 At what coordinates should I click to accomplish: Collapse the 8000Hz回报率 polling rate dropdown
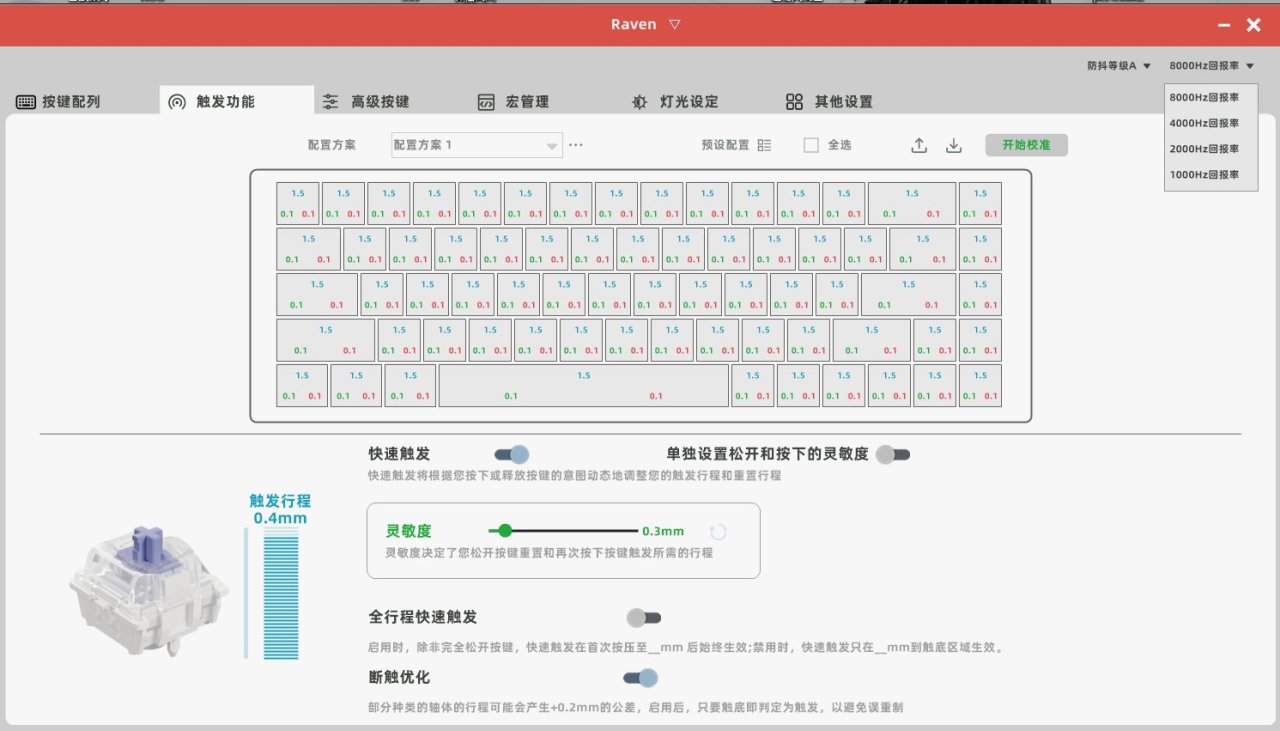pyautogui.click(x=1211, y=66)
